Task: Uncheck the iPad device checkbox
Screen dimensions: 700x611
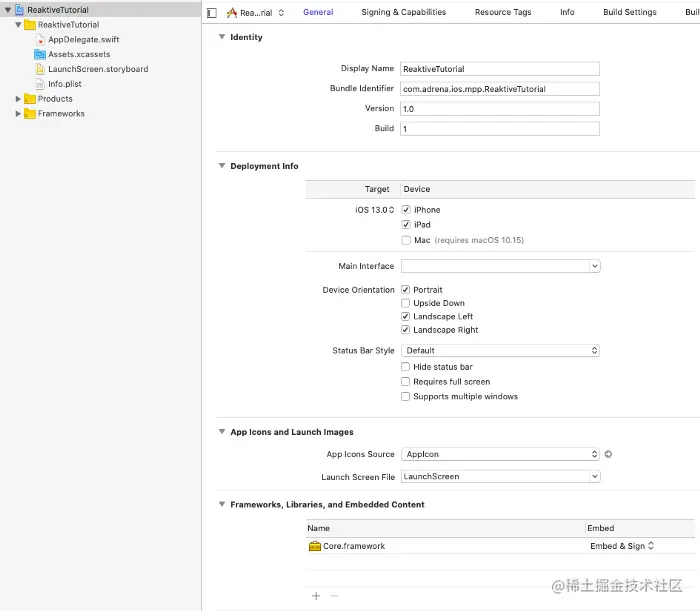Action: [406, 224]
